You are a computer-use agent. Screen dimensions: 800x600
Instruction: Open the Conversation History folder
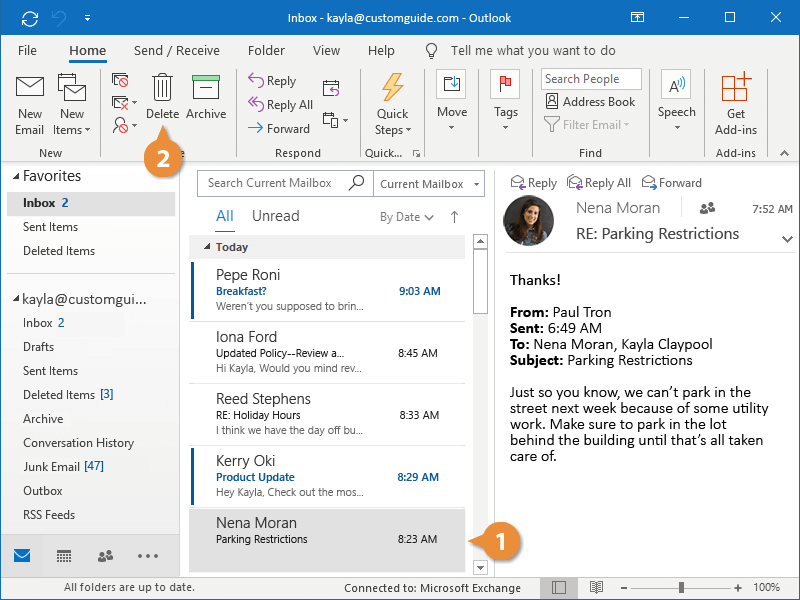coord(79,443)
